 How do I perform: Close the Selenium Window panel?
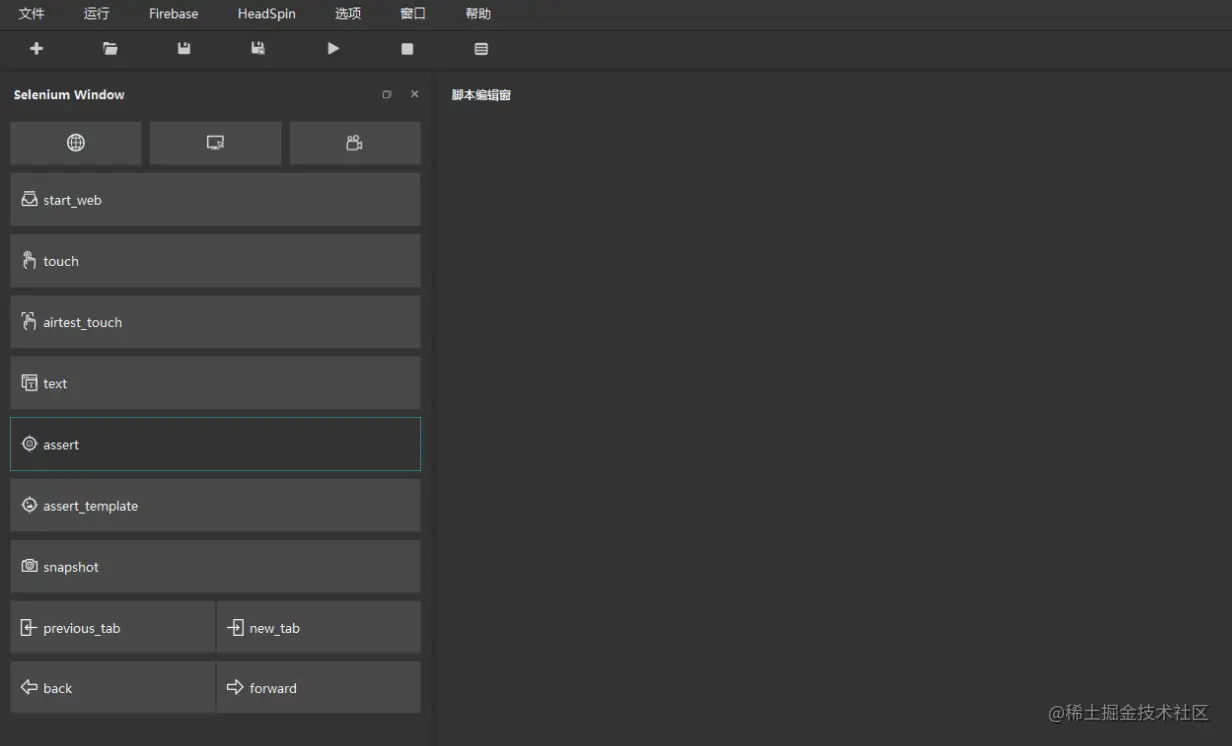[x=415, y=95]
